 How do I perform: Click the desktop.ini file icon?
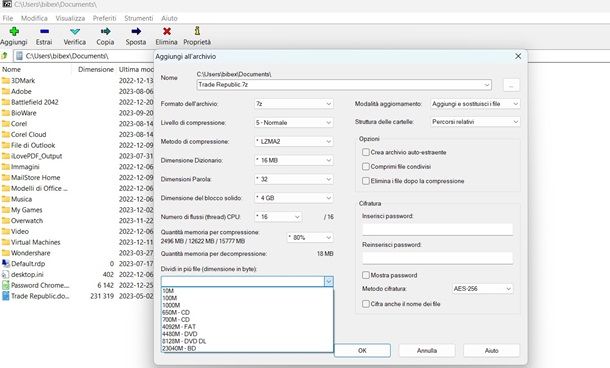pyautogui.click(x=5, y=275)
